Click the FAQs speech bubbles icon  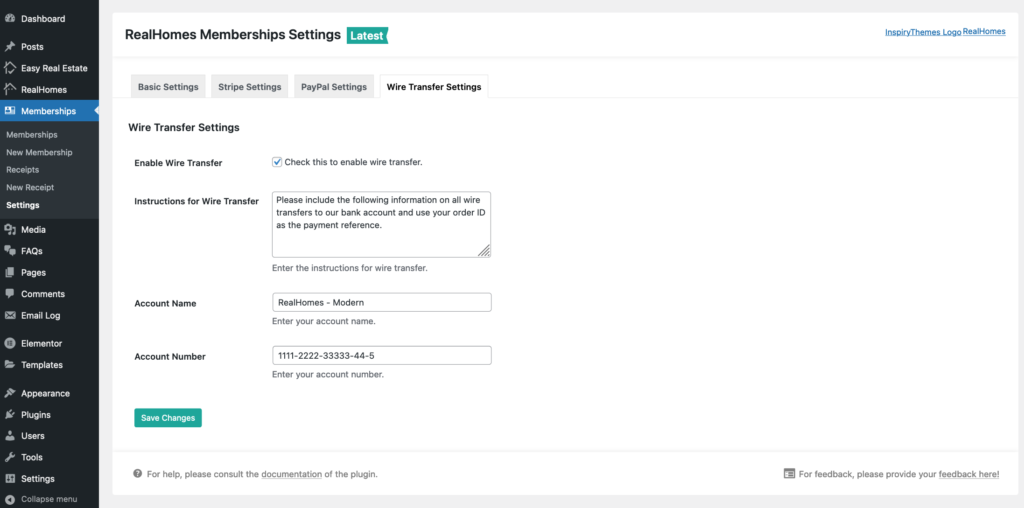click(x=10, y=251)
